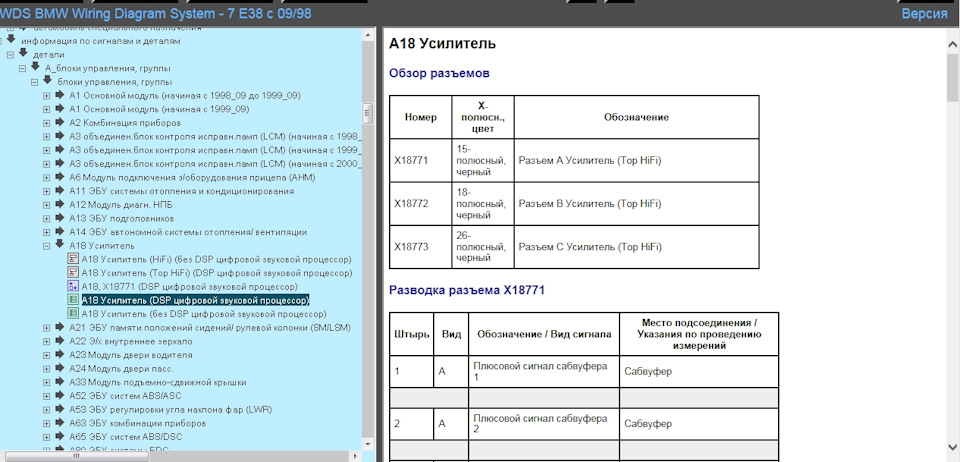
Task: Click the content pane scroll-up arrow
Action: pyautogui.click(x=953, y=45)
